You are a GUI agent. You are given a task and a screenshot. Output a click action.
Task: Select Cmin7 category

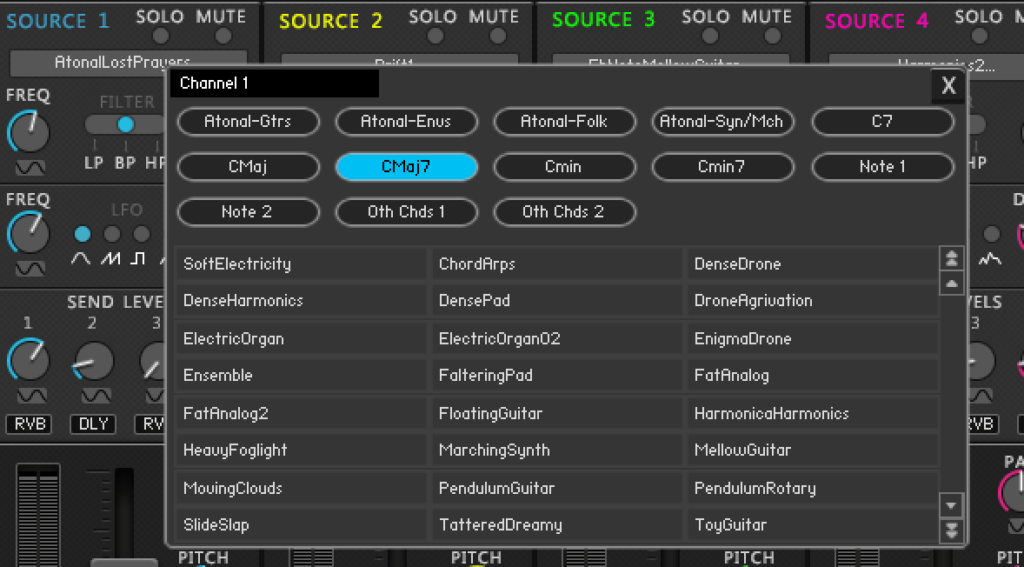tap(723, 167)
